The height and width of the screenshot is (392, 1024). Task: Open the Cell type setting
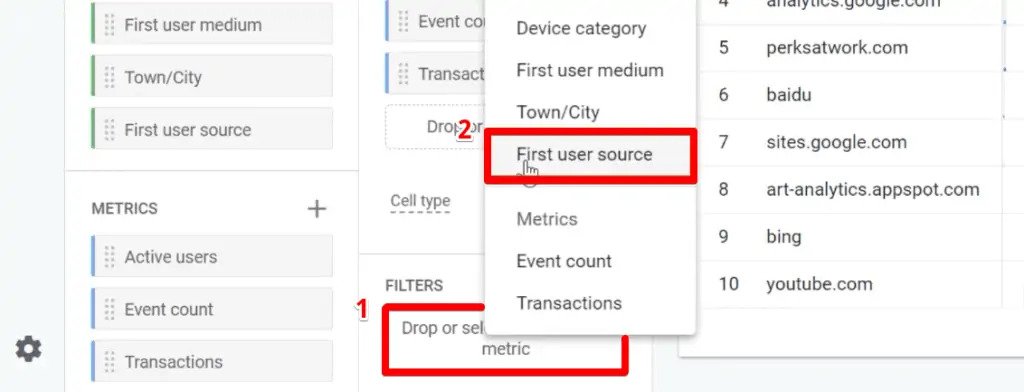coord(420,201)
